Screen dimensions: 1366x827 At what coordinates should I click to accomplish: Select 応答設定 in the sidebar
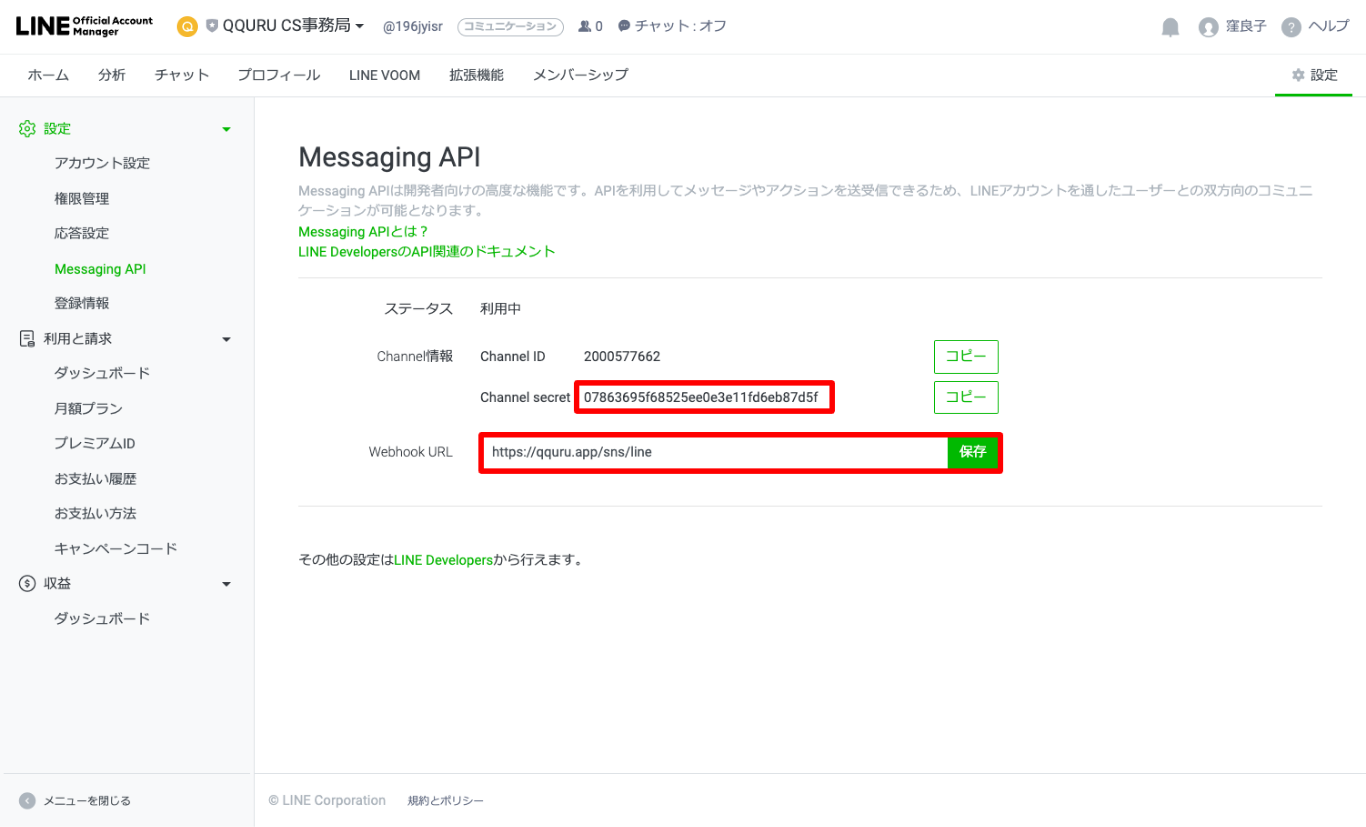click(82, 233)
